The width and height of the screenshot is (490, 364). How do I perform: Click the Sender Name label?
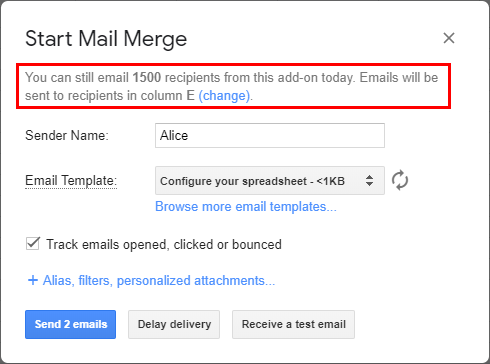pyautogui.click(x=67, y=135)
